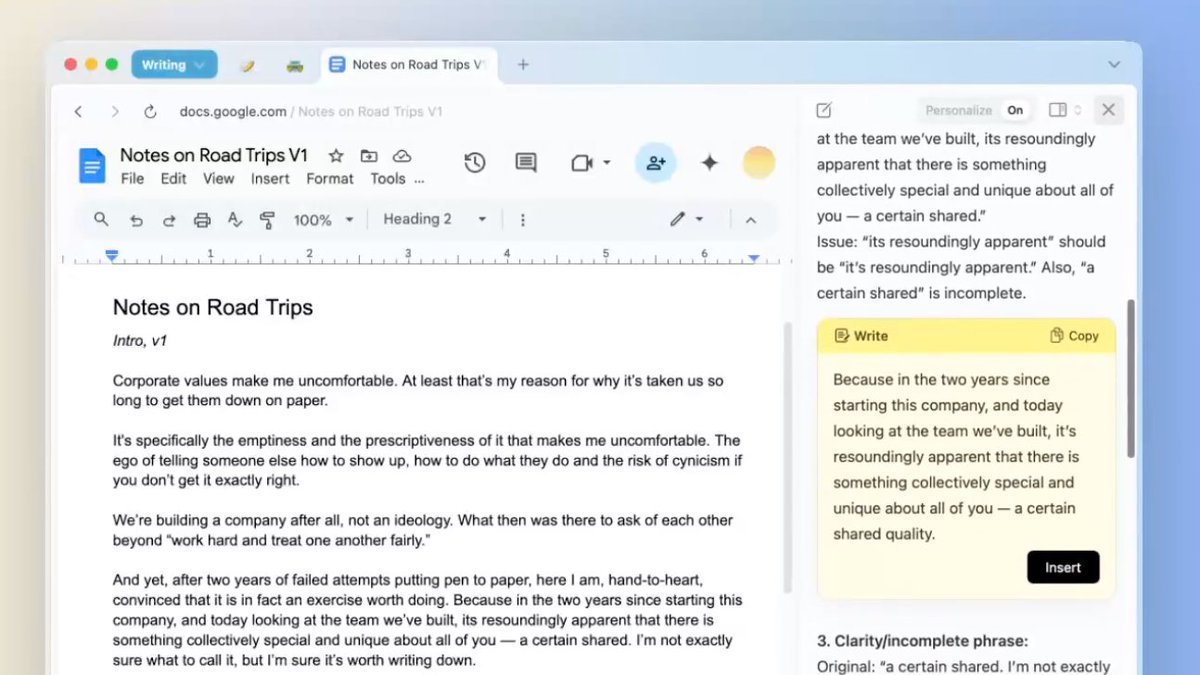Open the side panel layout selector
The width and height of the screenshot is (1200, 675).
click(x=1065, y=110)
